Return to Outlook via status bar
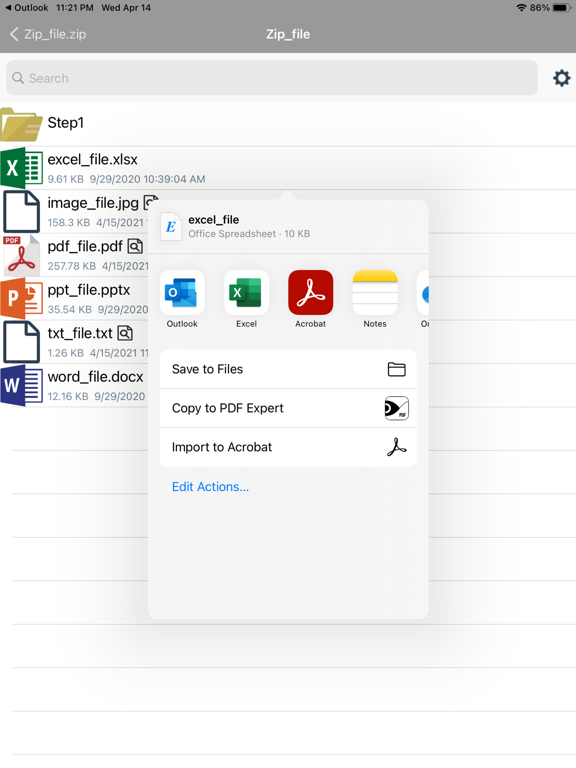 tap(26, 8)
